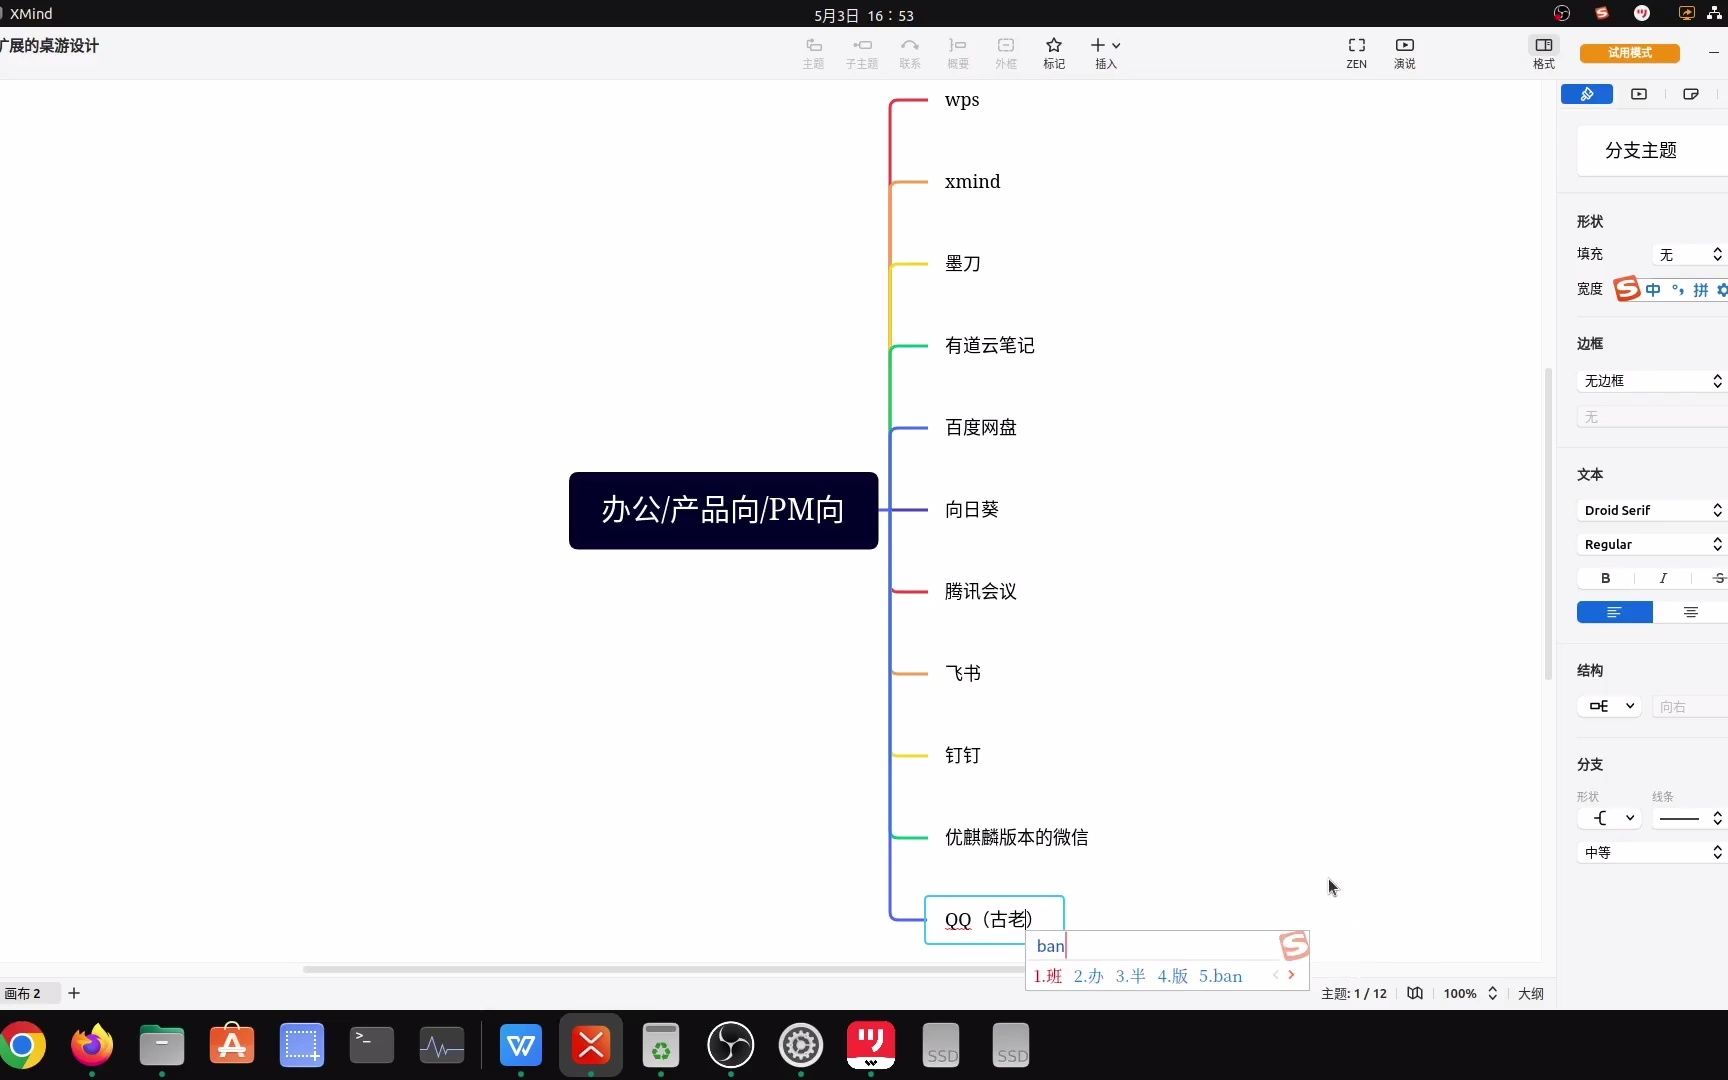Open the 填充 fill dropdown
Screen dimensions: 1728x1080
point(1690,255)
